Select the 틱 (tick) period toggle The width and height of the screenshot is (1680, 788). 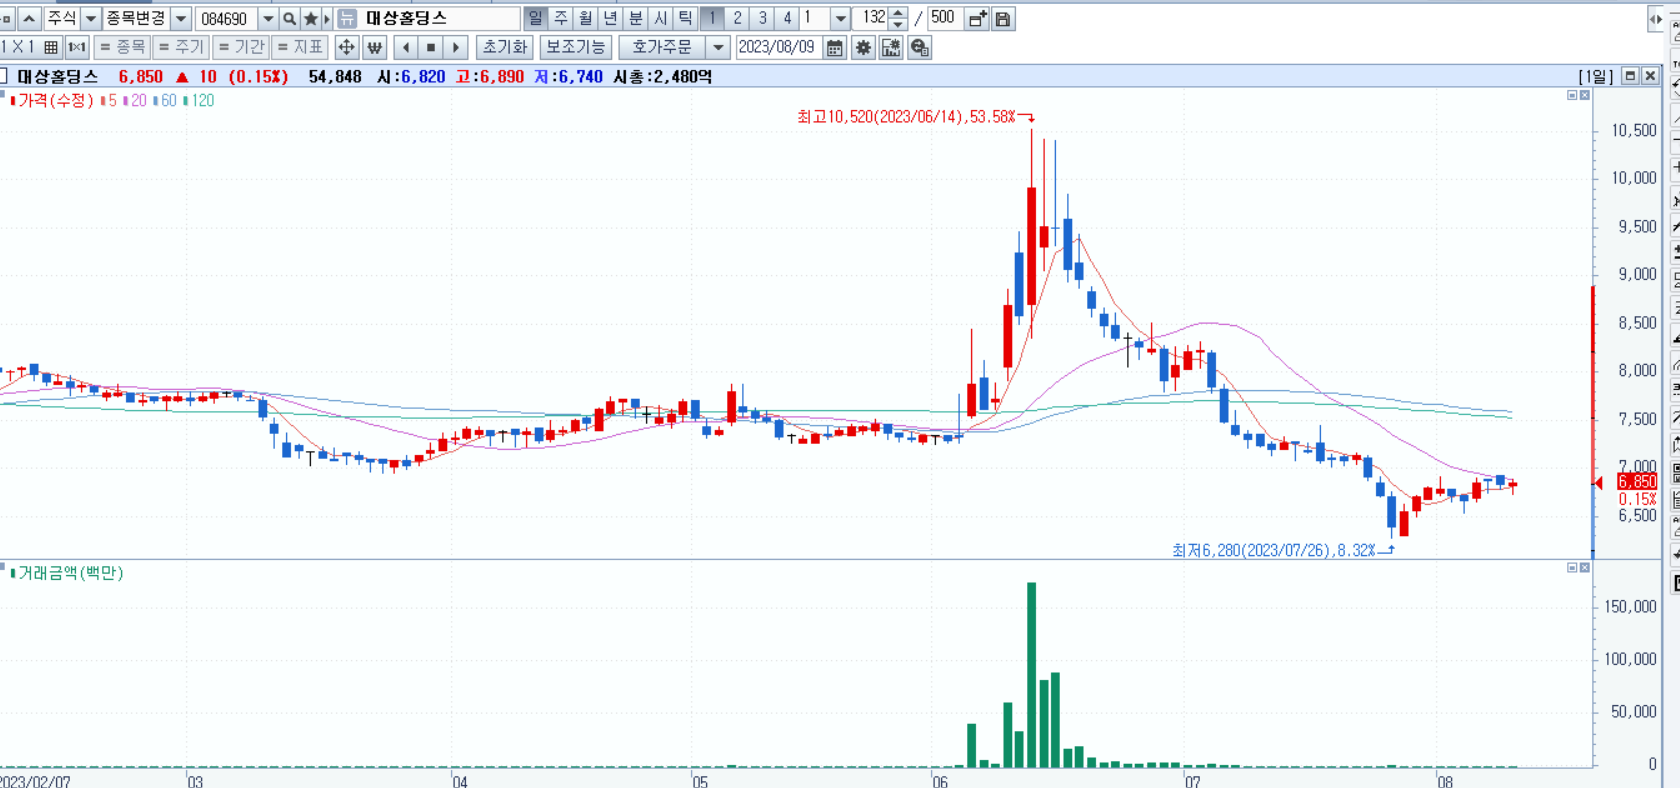[x=685, y=18]
